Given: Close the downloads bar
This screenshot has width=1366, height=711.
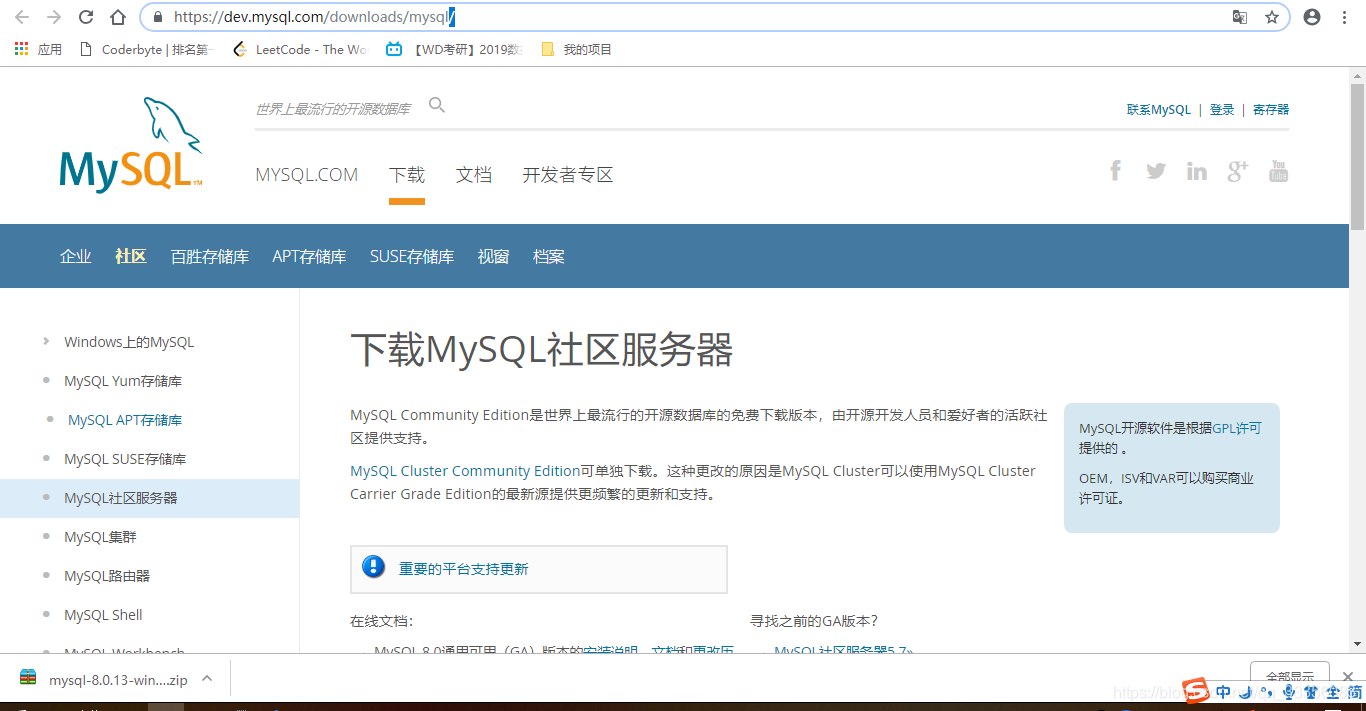Looking at the screenshot, I should (x=1348, y=677).
